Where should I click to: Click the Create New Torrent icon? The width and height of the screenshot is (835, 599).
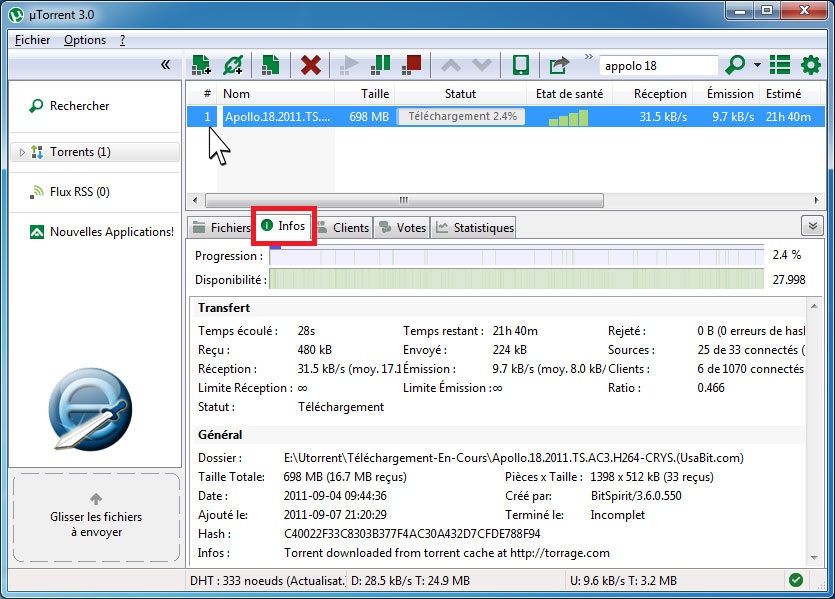(271, 65)
